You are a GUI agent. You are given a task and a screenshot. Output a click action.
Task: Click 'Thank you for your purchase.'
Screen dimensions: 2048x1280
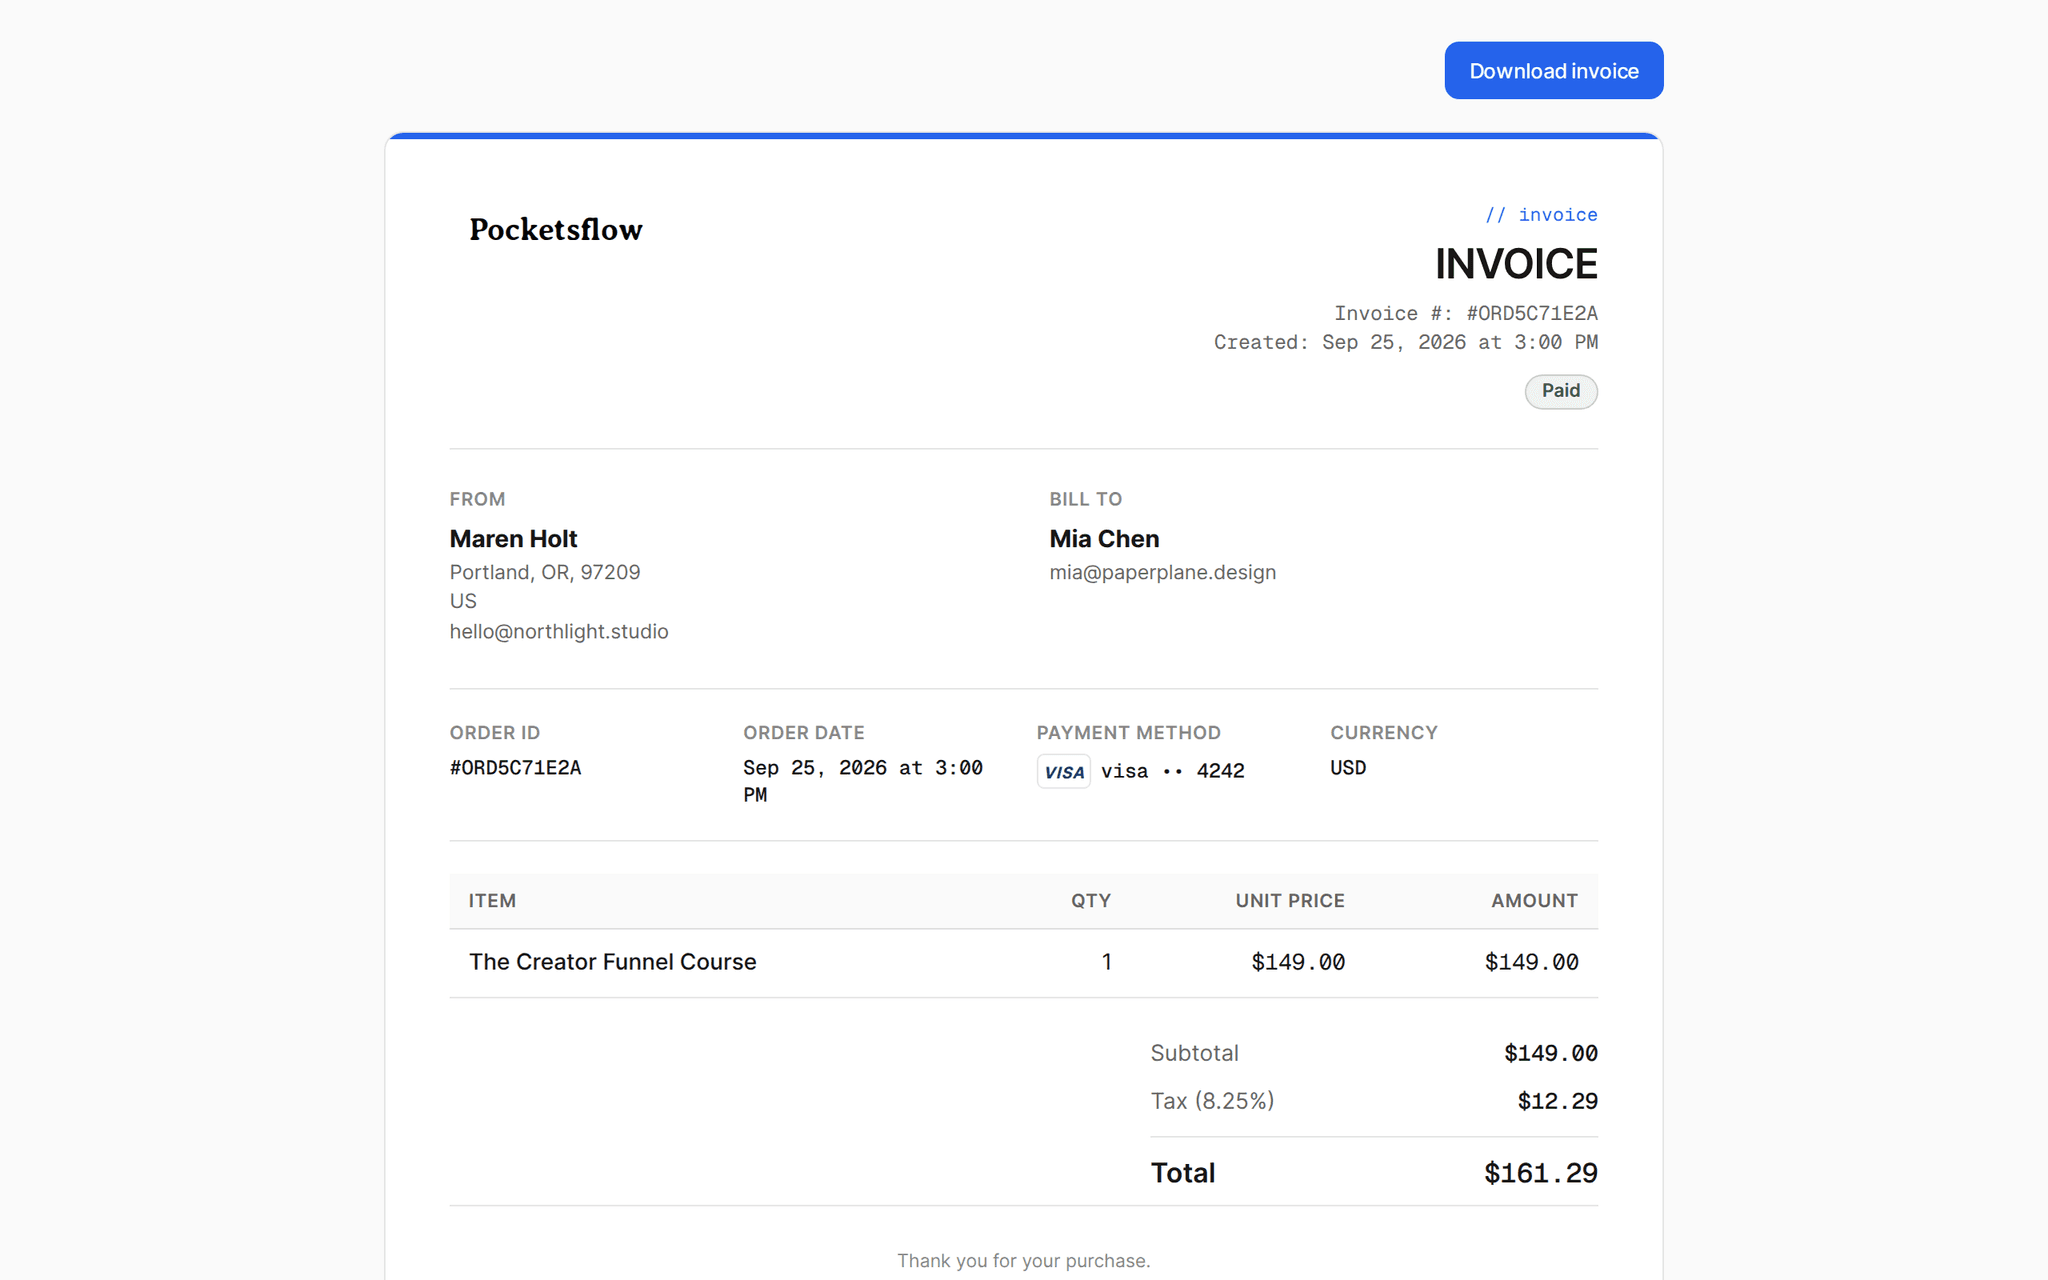[x=1024, y=1261]
